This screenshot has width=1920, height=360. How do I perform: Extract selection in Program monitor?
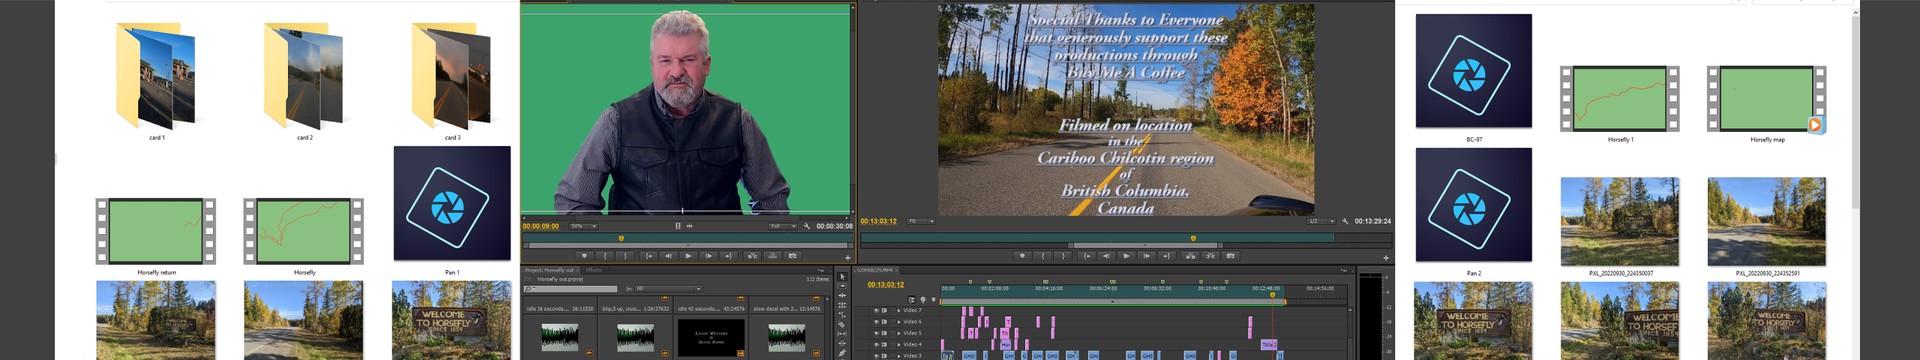tap(1211, 256)
